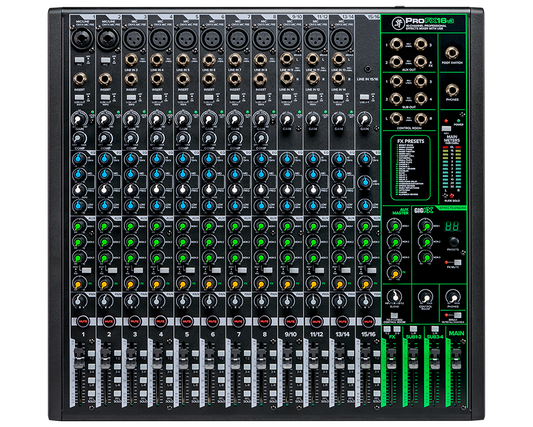Click the Line In 3 jack

pos(131,60)
